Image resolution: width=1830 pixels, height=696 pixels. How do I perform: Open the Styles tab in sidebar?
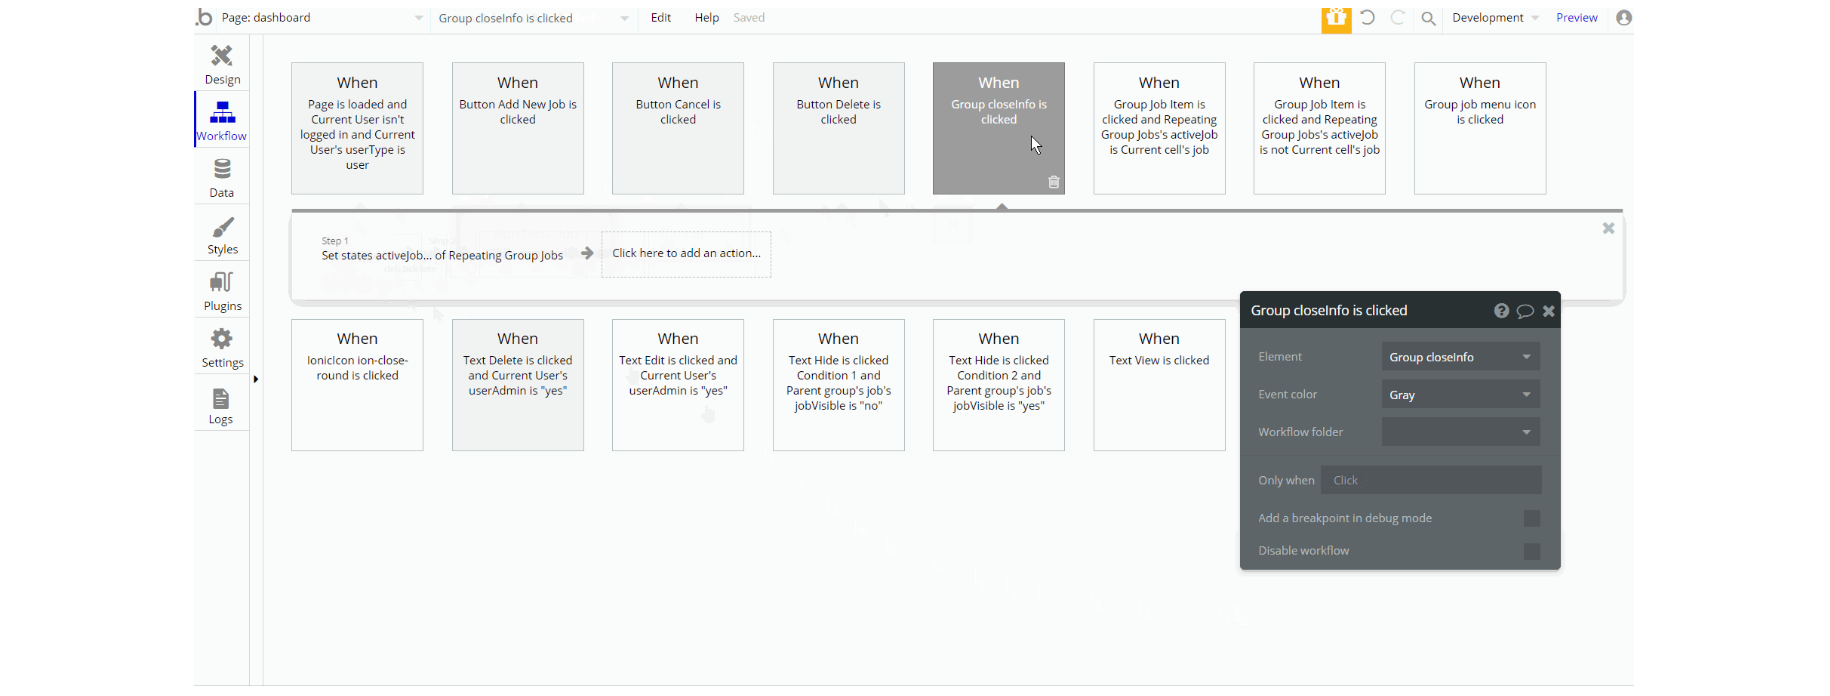[x=222, y=235]
